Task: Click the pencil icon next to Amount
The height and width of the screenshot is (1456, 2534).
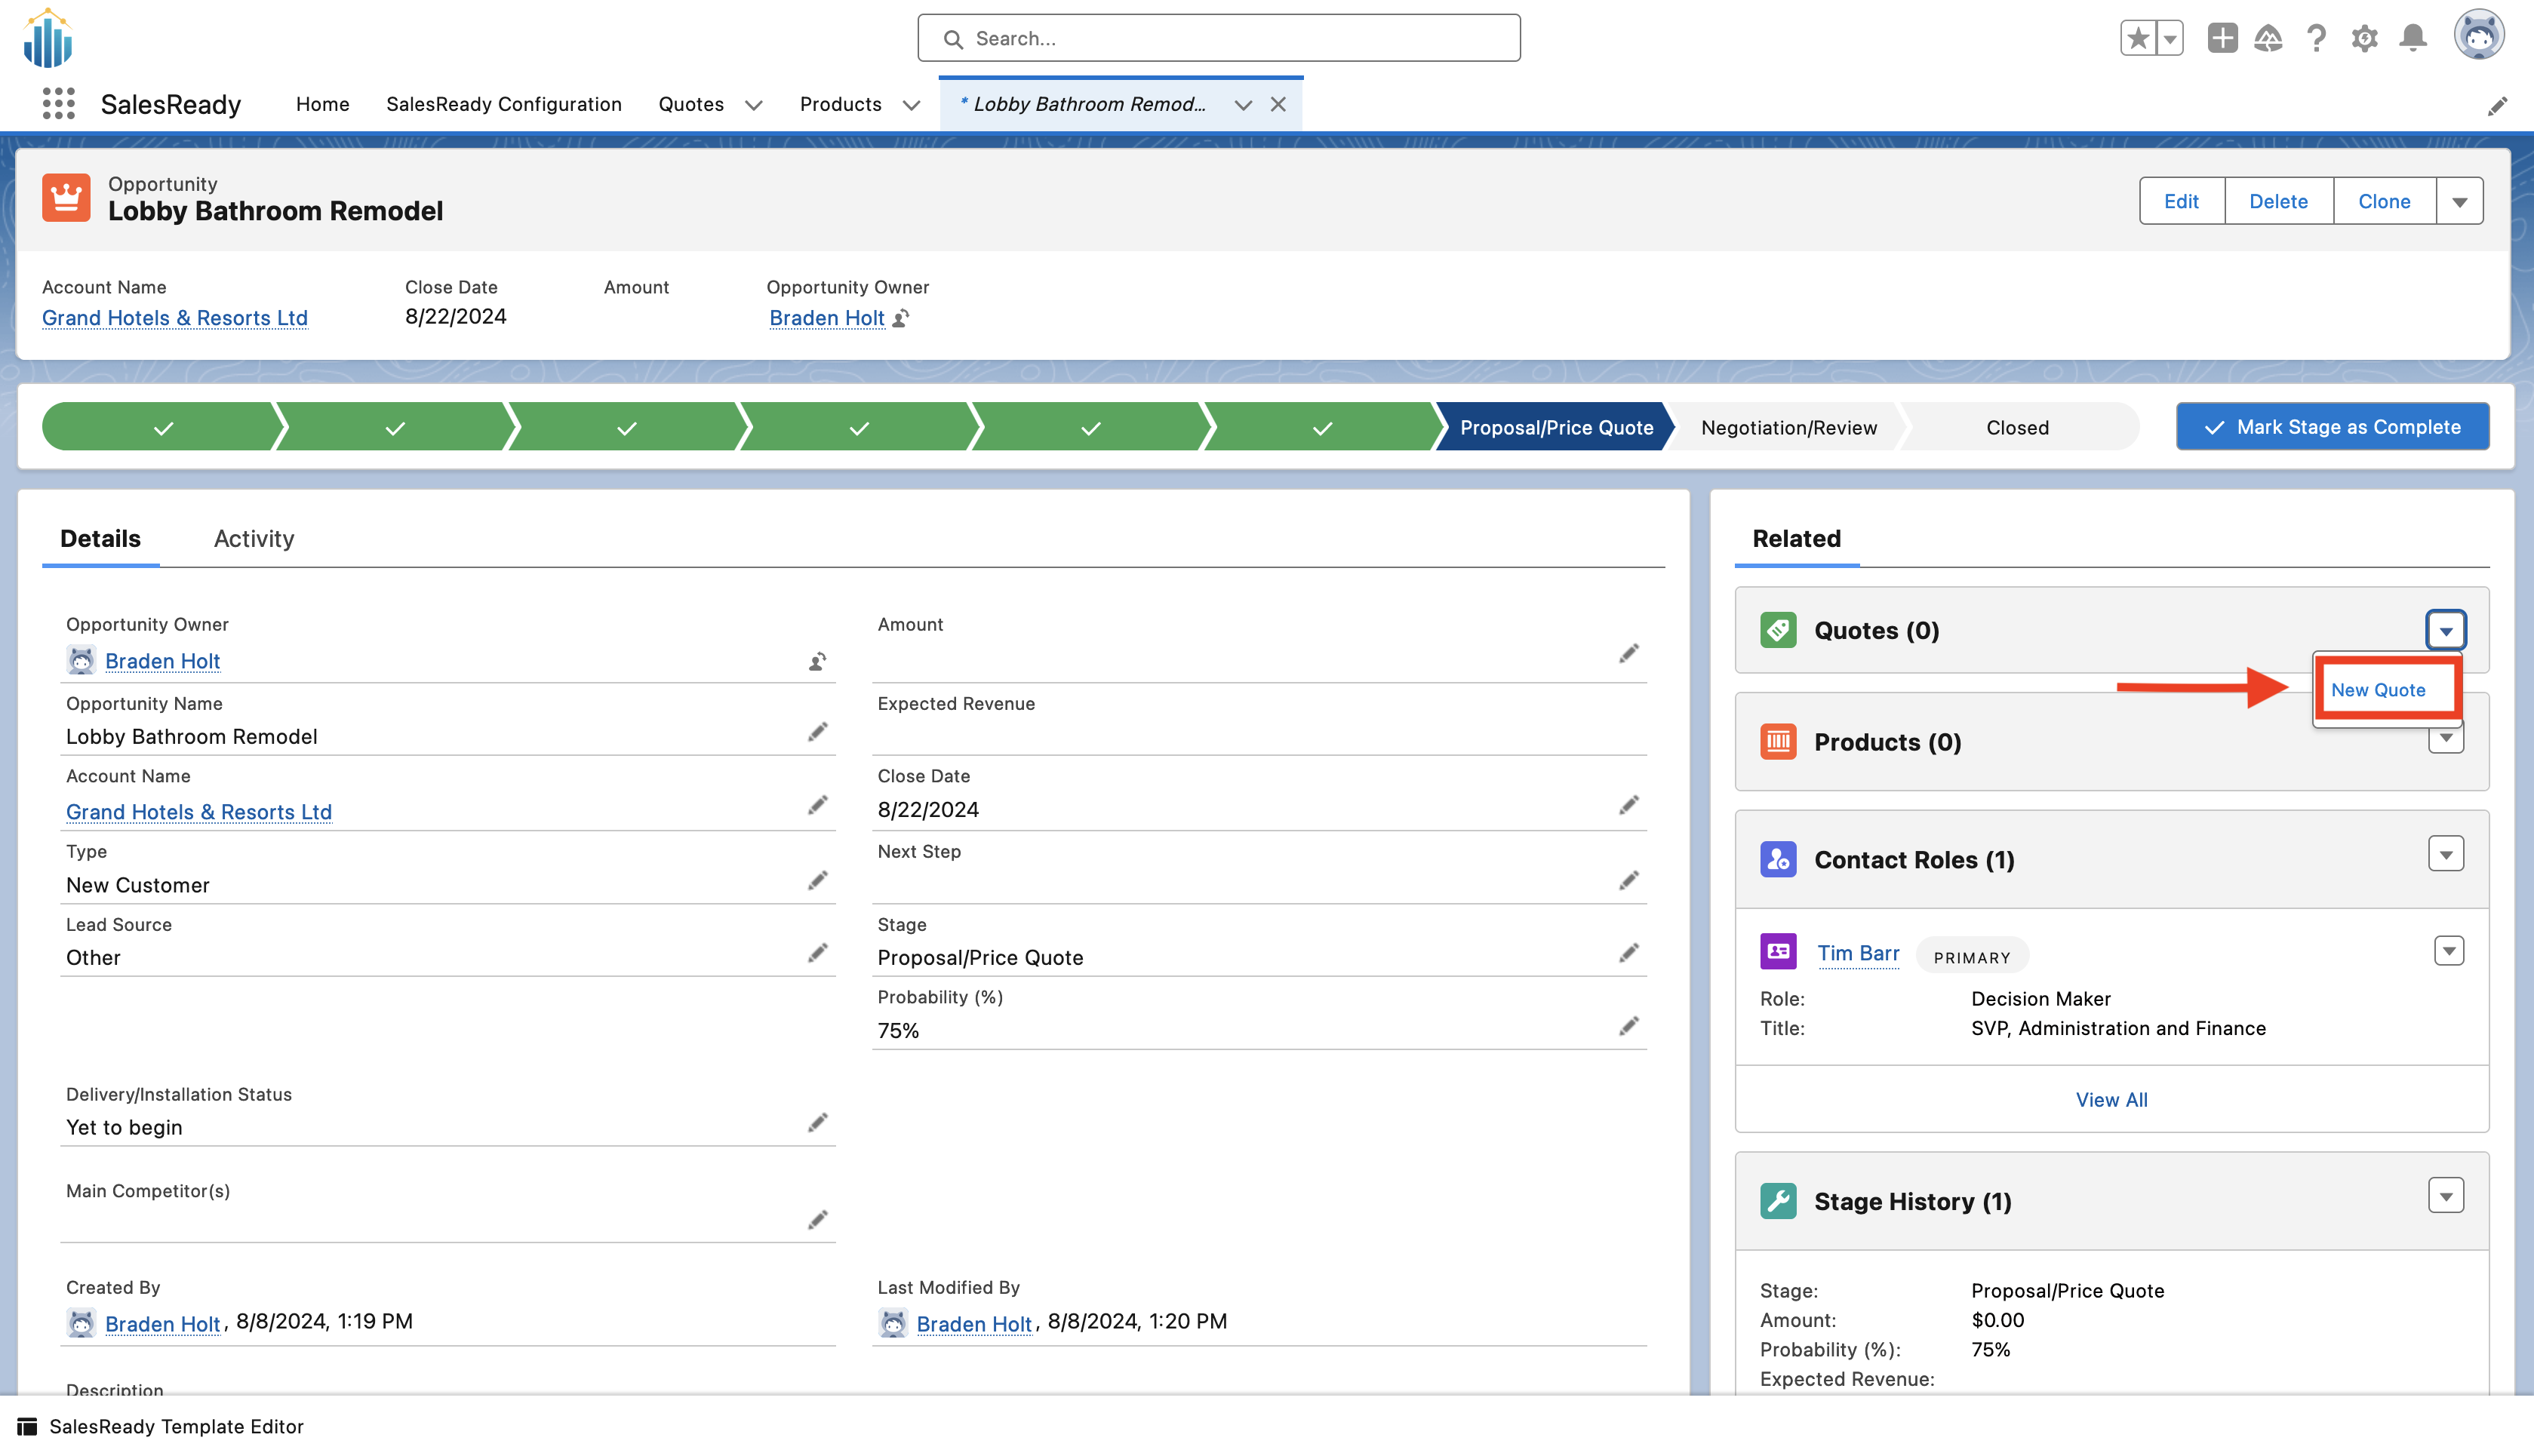Action: [1628, 654]
